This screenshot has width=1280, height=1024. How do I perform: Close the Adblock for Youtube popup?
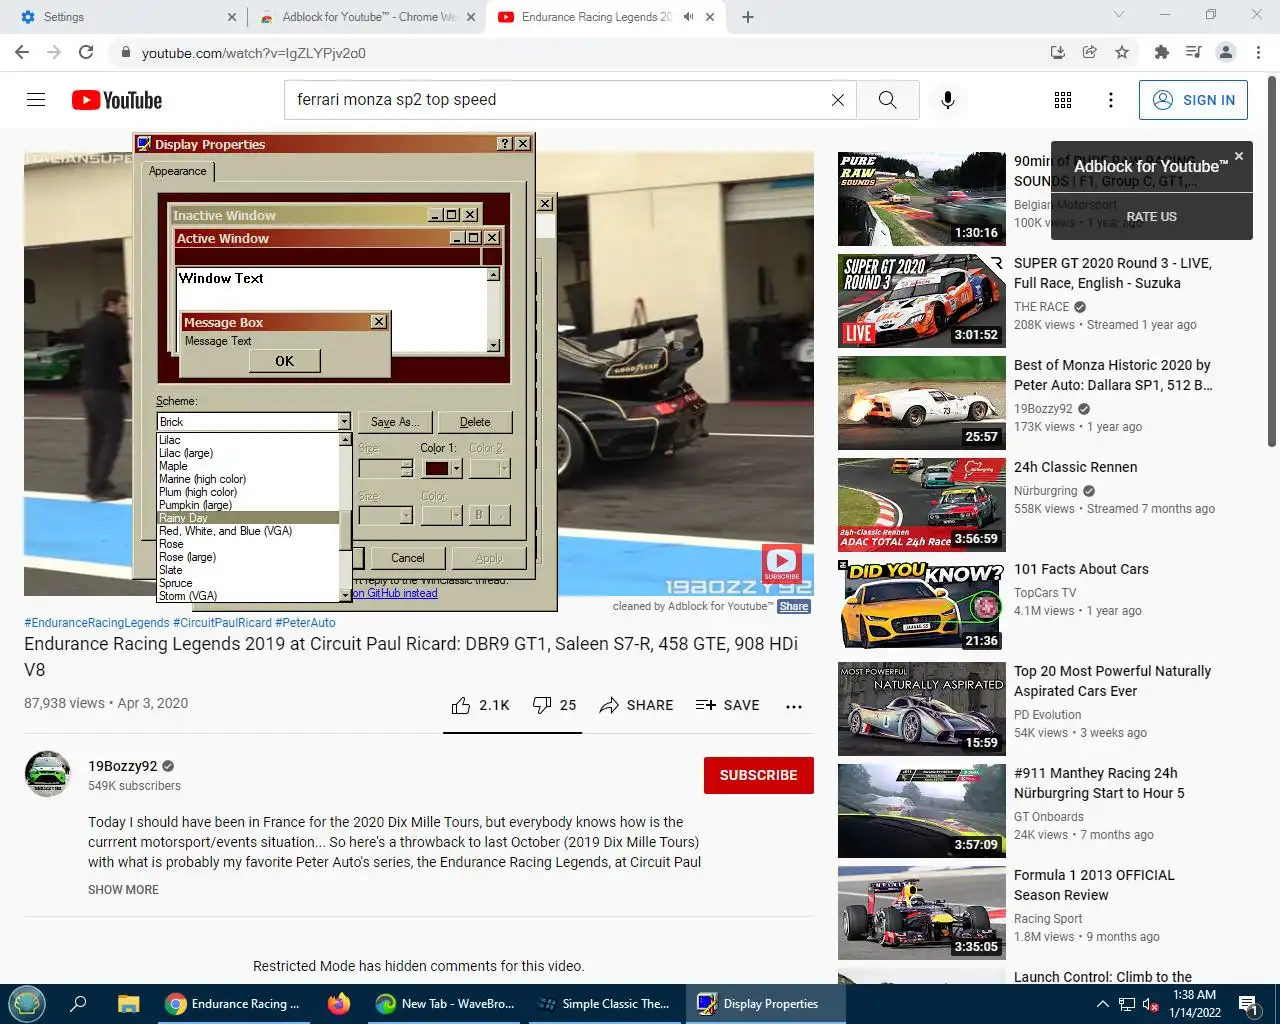(1239, 156)
